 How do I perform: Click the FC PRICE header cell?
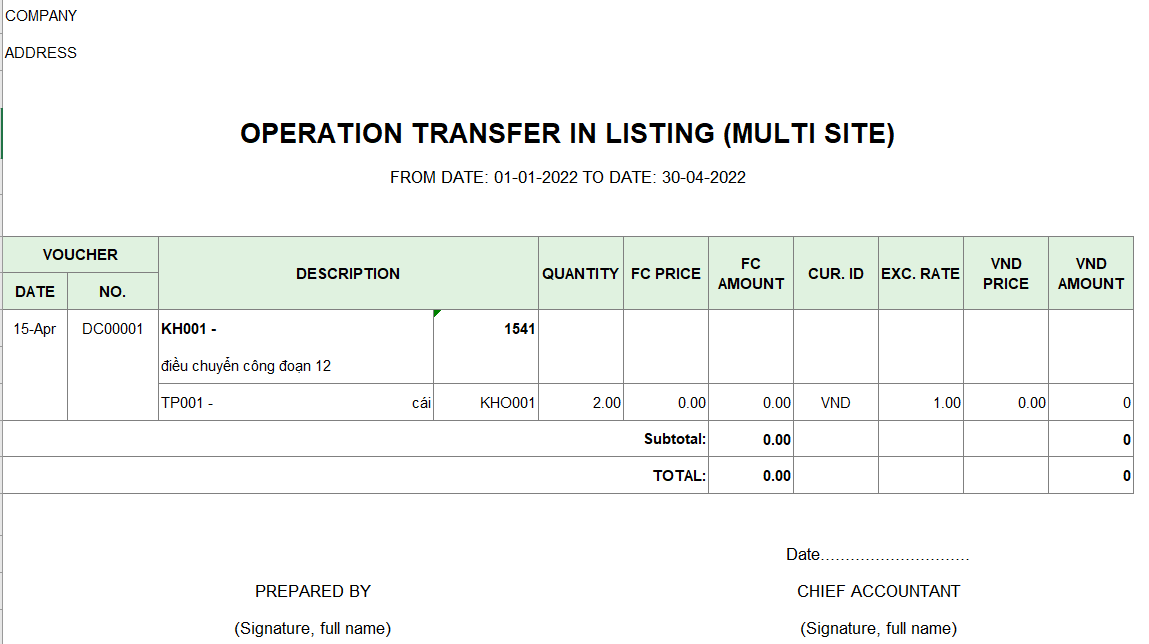coord(665,273)
